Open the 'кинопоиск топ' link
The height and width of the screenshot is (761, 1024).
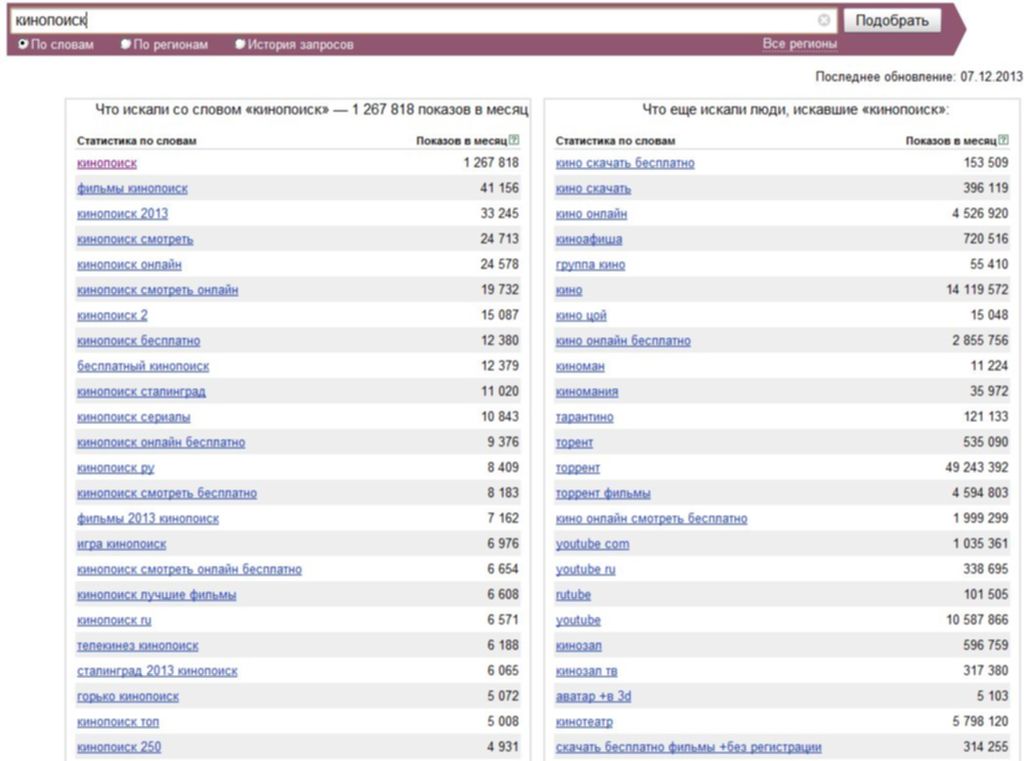pyautogui.click(x=118, y=722)
